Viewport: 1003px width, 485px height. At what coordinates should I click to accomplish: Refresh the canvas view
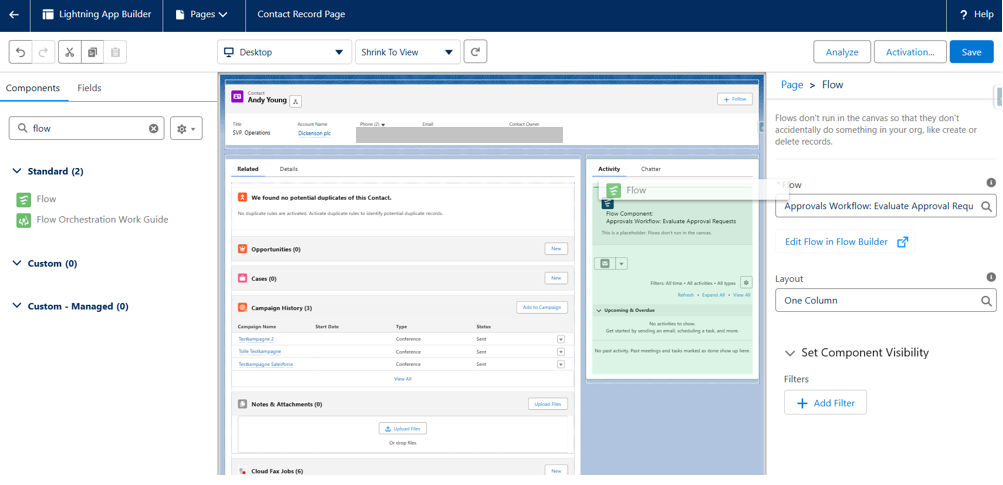(x=475, y=52)
